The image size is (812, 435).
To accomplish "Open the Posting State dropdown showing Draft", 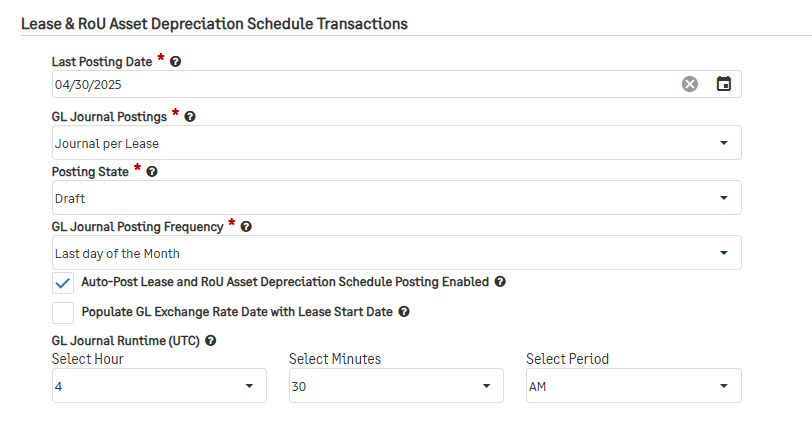I will tap(397, 198).
